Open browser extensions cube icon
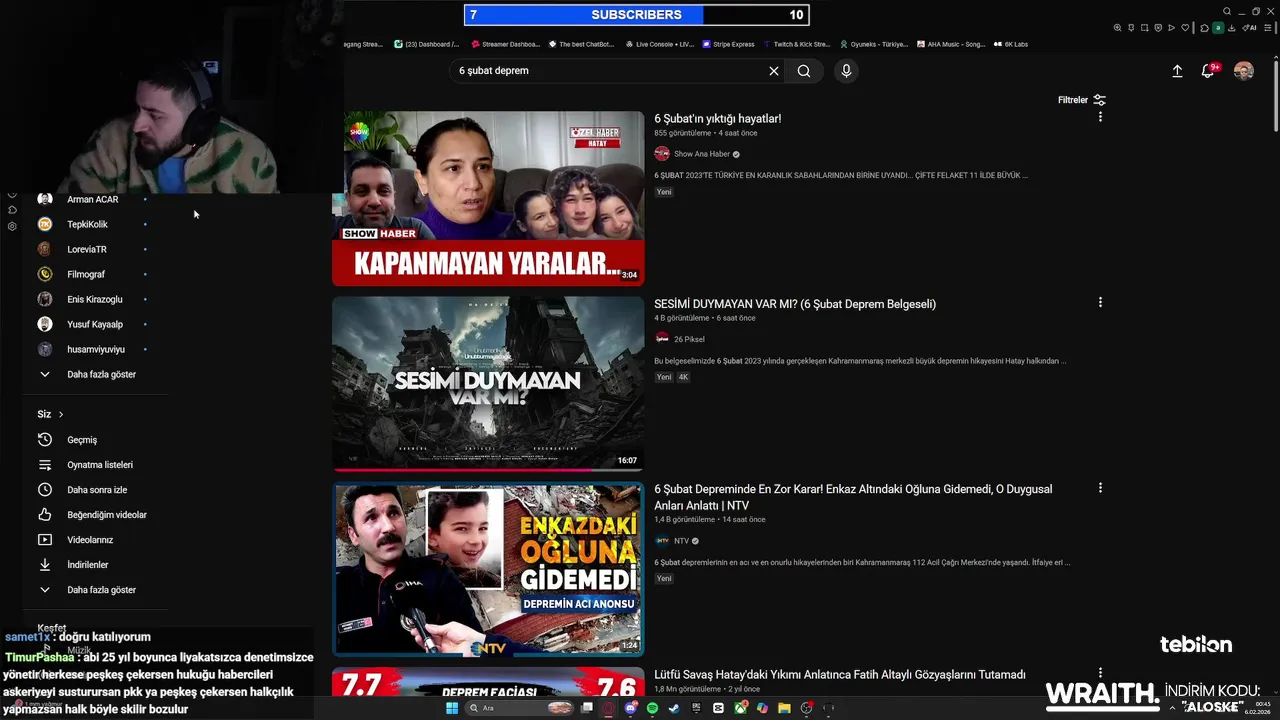The width and height of the screenshot is (1280, 720). [x=1204, y=28]
